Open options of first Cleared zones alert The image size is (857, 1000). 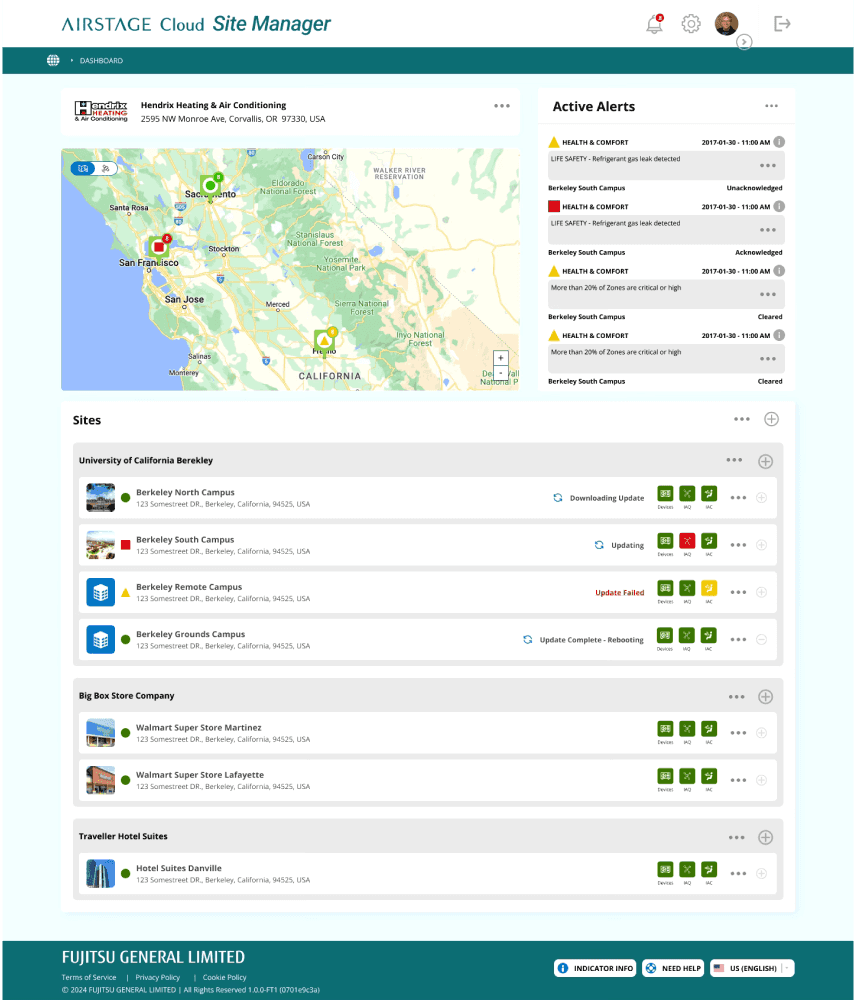(768, 295)
